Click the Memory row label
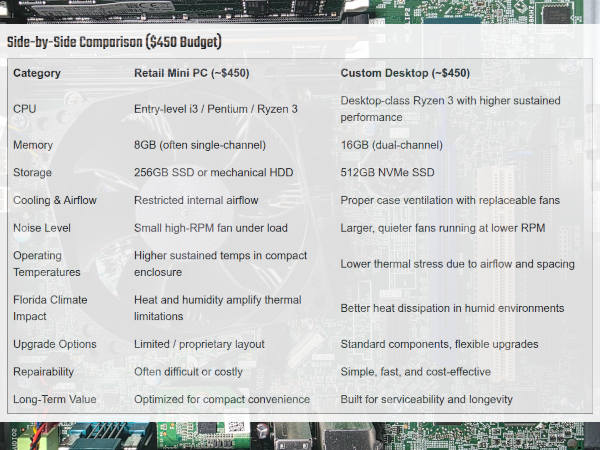 tap(33, 144)
